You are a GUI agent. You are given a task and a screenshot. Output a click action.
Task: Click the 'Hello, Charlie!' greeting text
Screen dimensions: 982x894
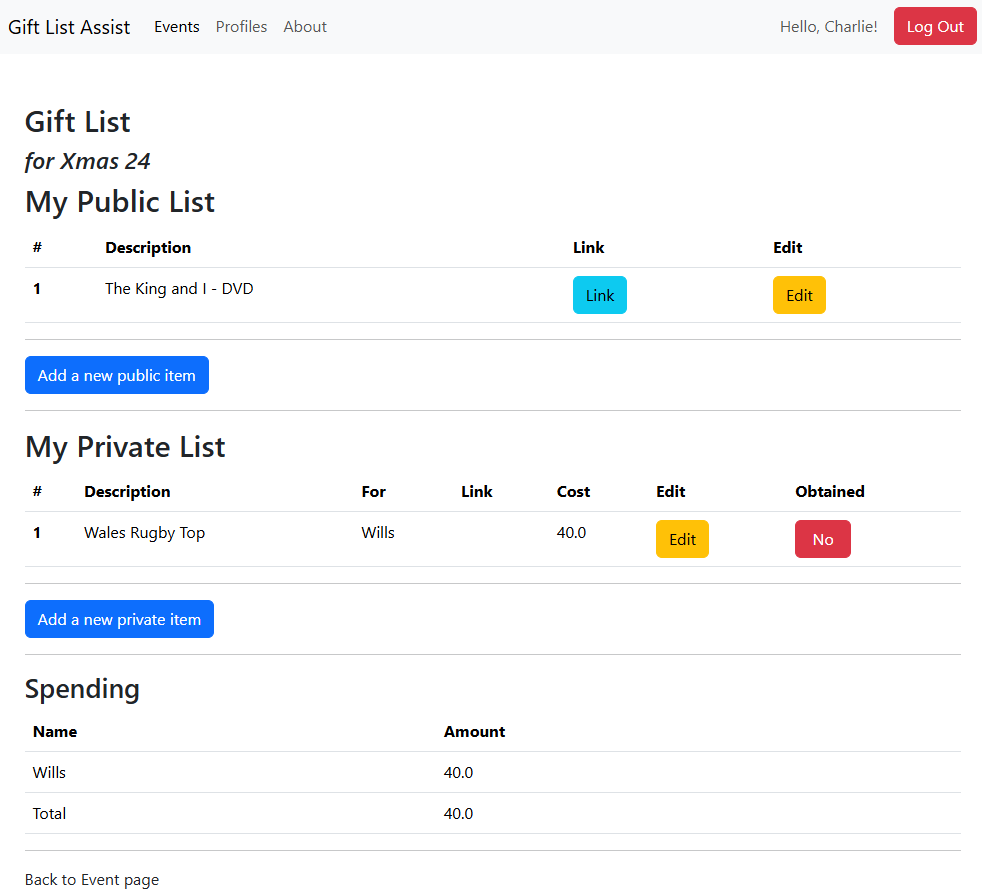click(x=828, y=27)
